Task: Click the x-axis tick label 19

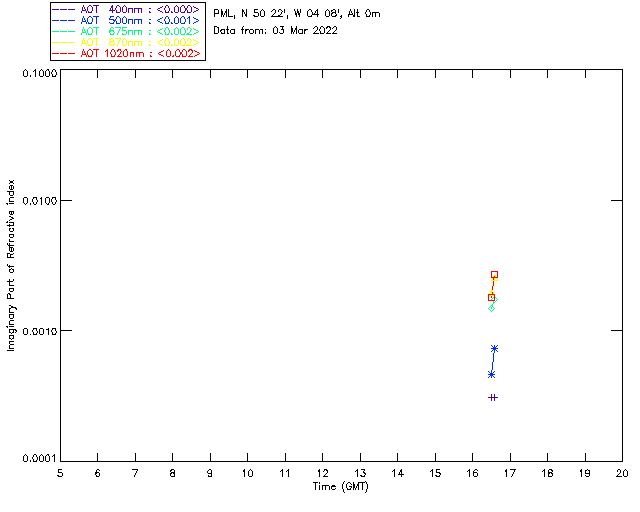Action: (585, 473)
